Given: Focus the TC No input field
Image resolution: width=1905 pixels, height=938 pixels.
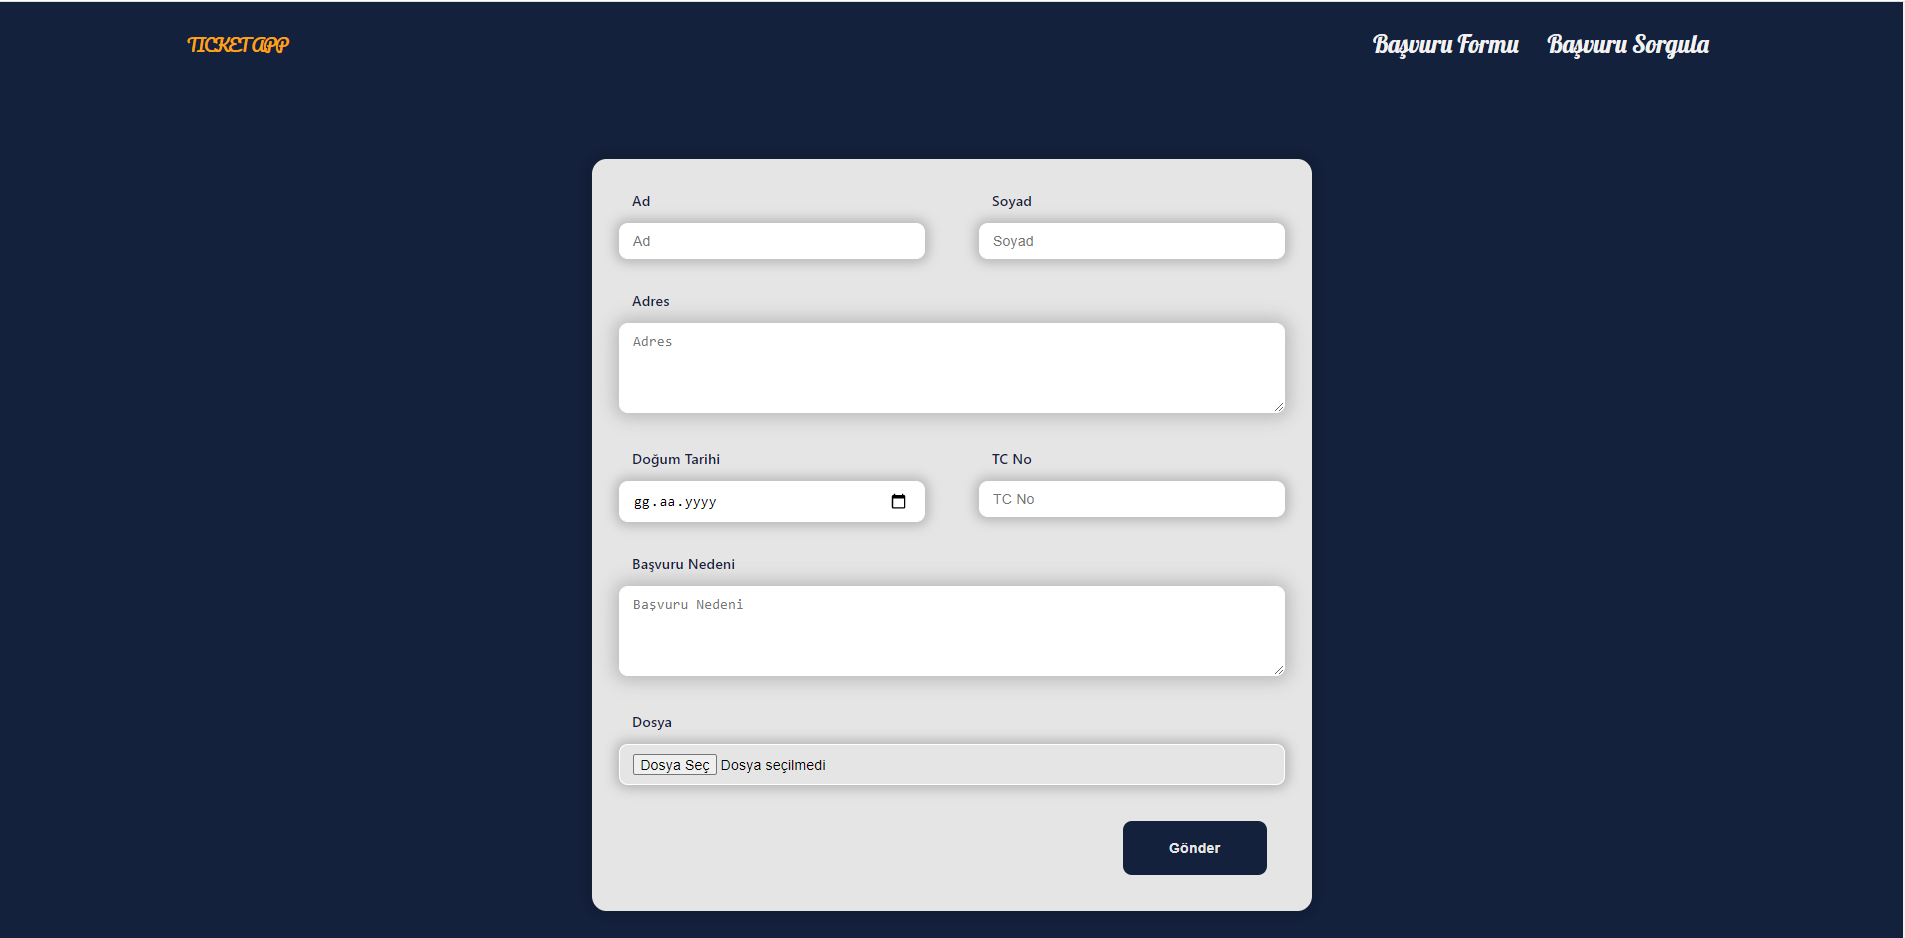Looking at the screenshot, I should click(x=1131, y=499).
